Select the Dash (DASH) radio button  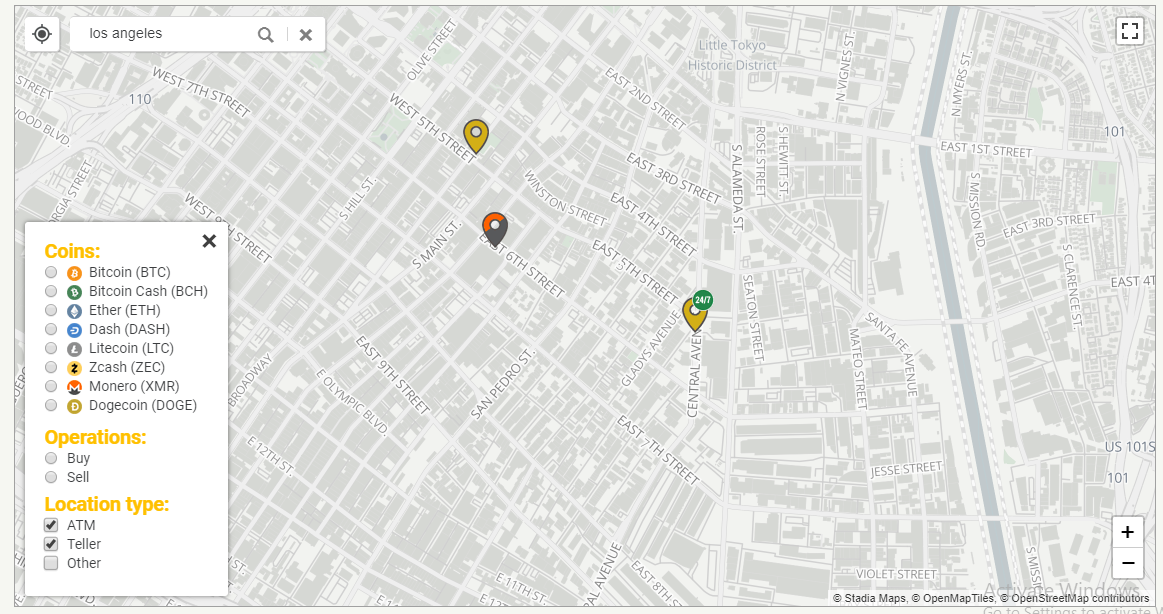click(x=51, y=329)
